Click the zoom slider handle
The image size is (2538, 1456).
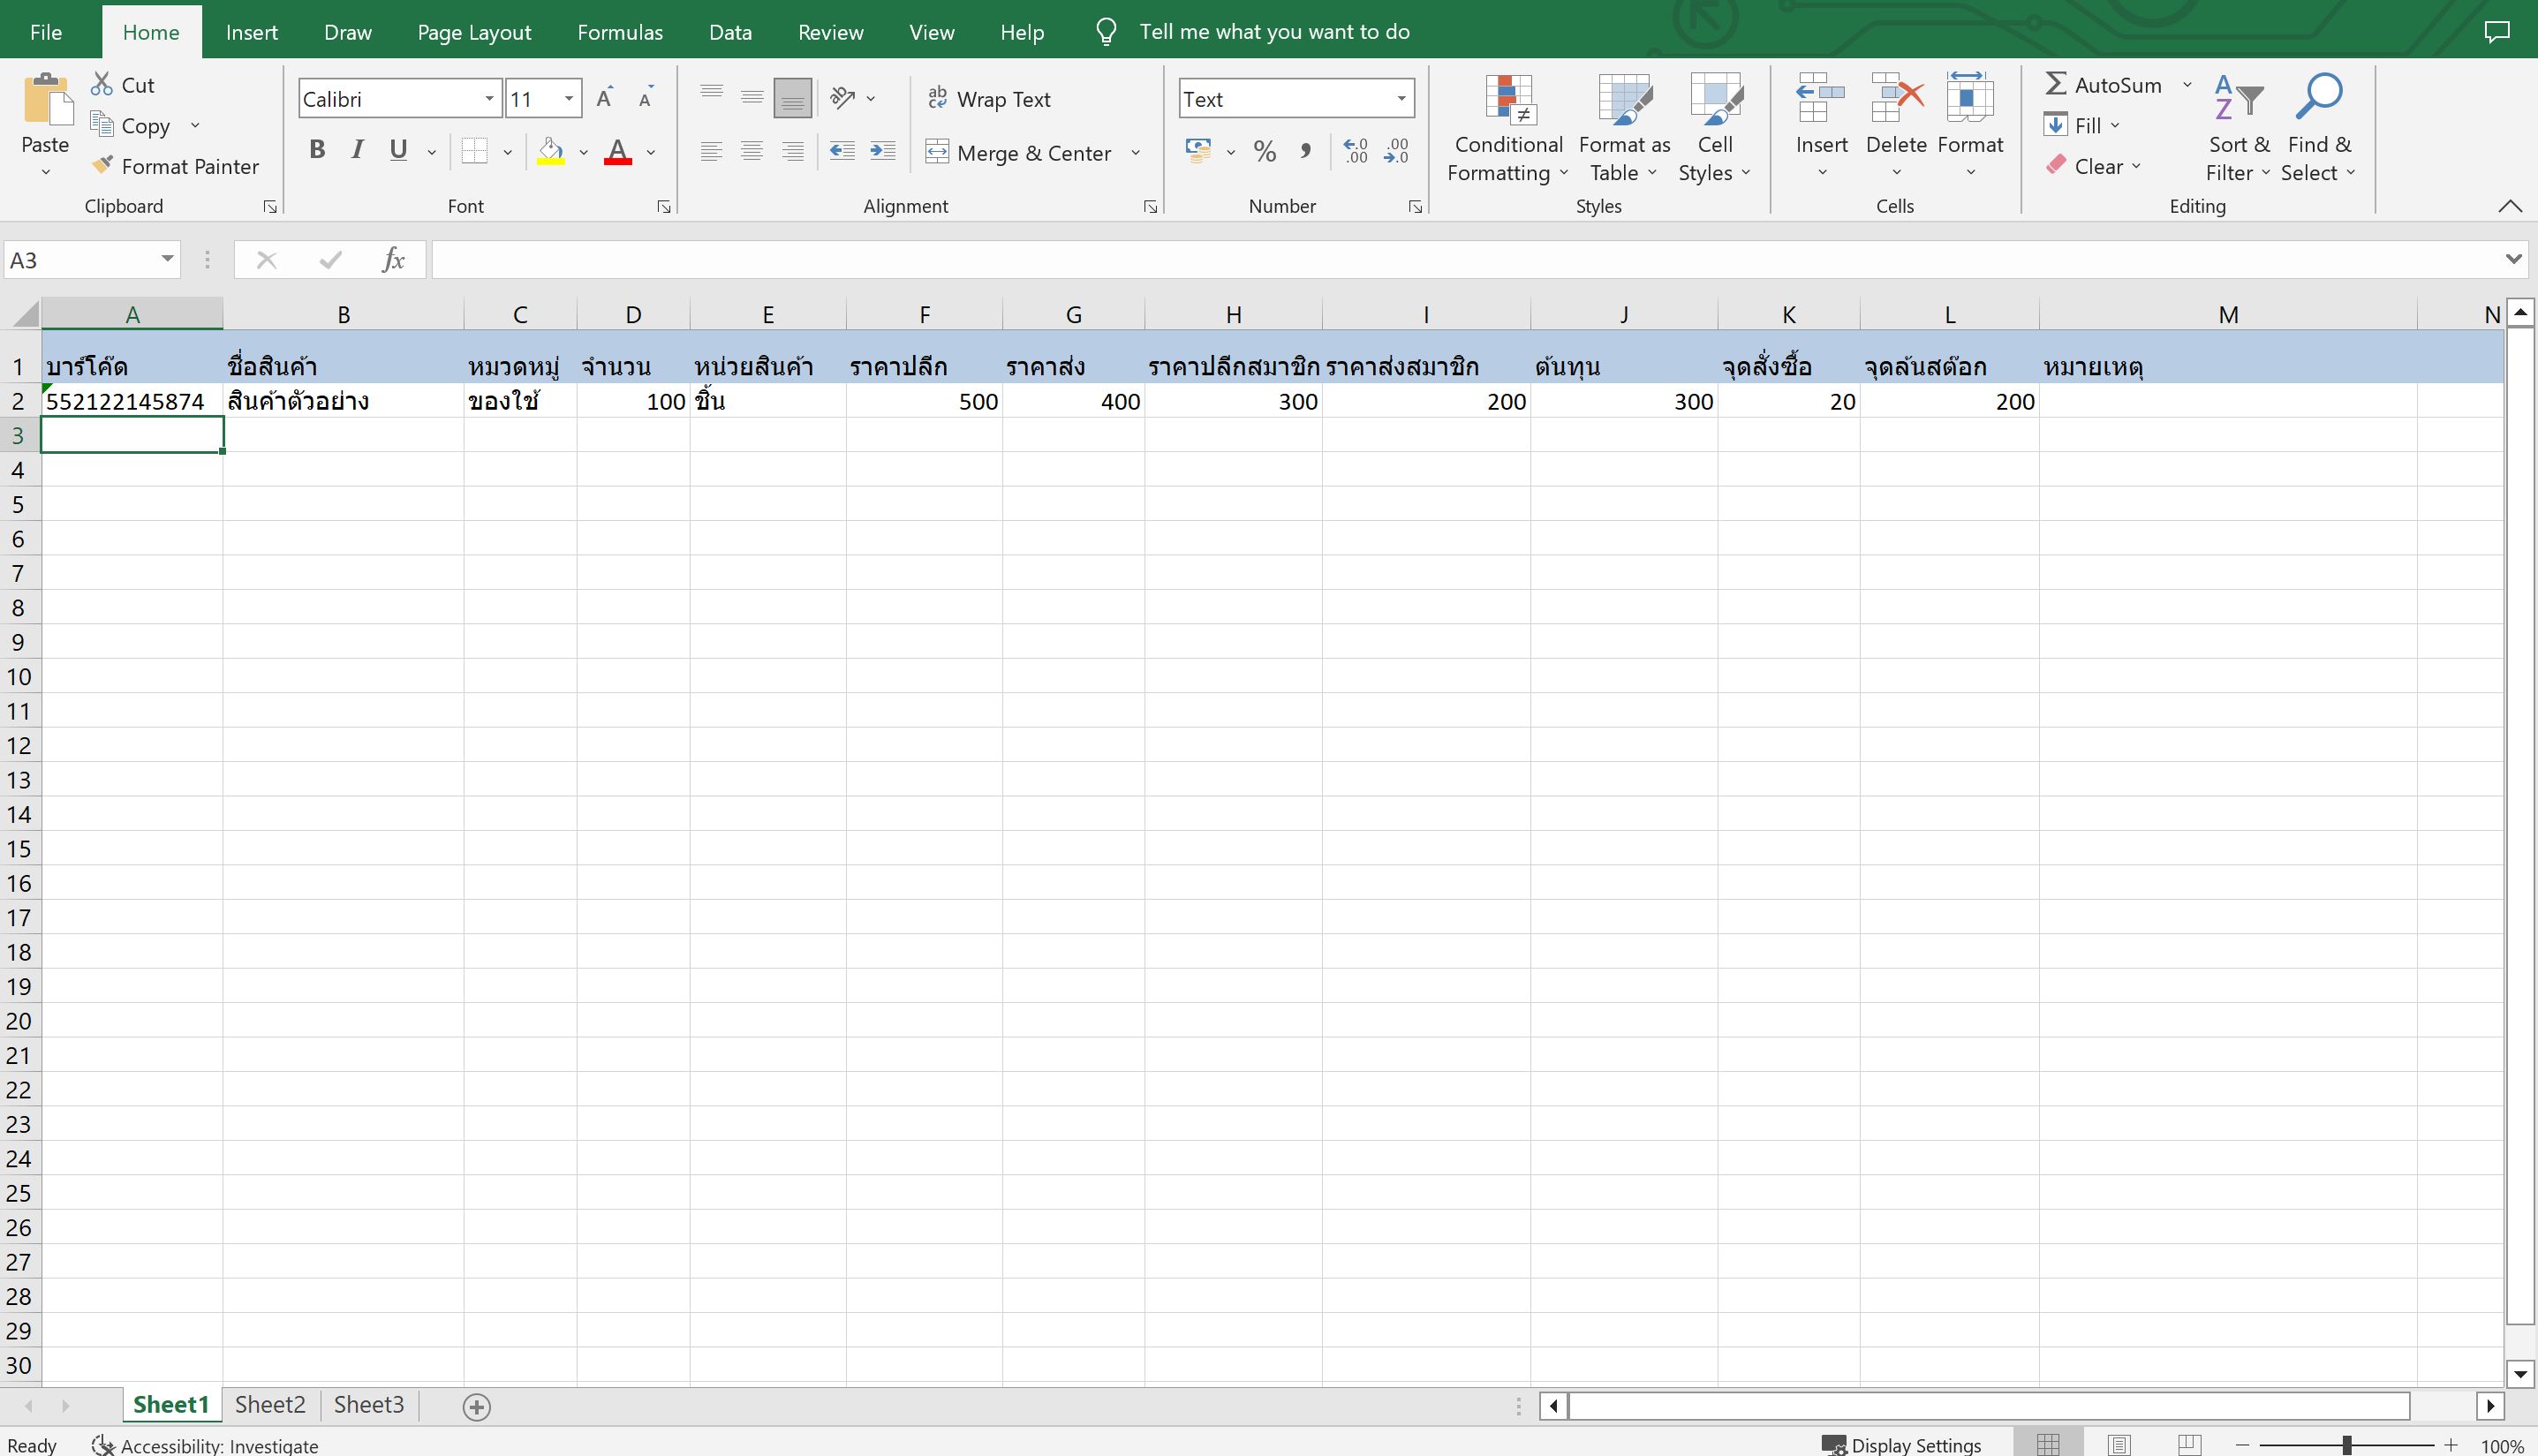(2347, 1446)
